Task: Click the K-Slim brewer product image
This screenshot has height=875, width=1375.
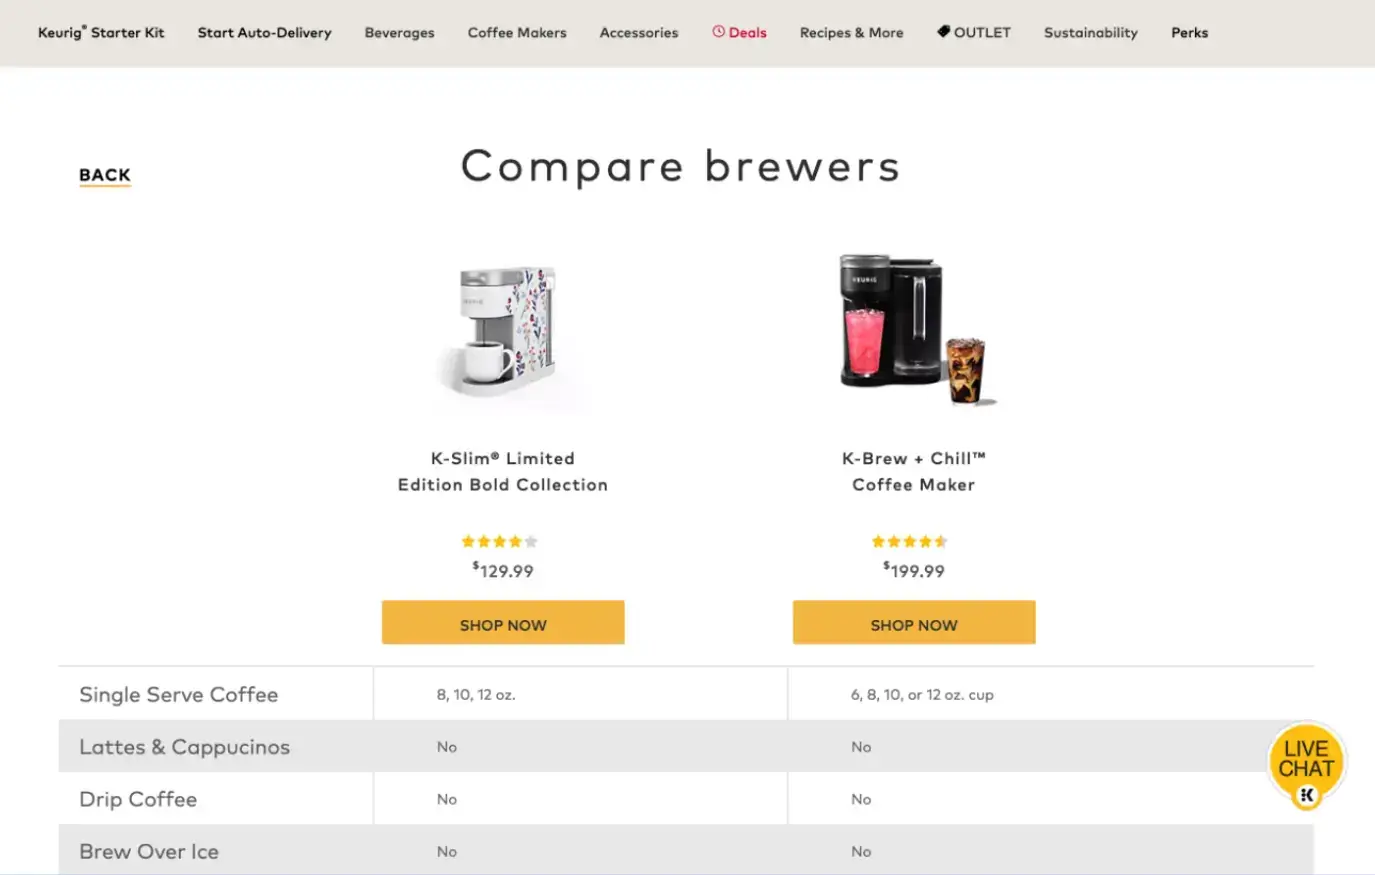Action: pos(503,330)
